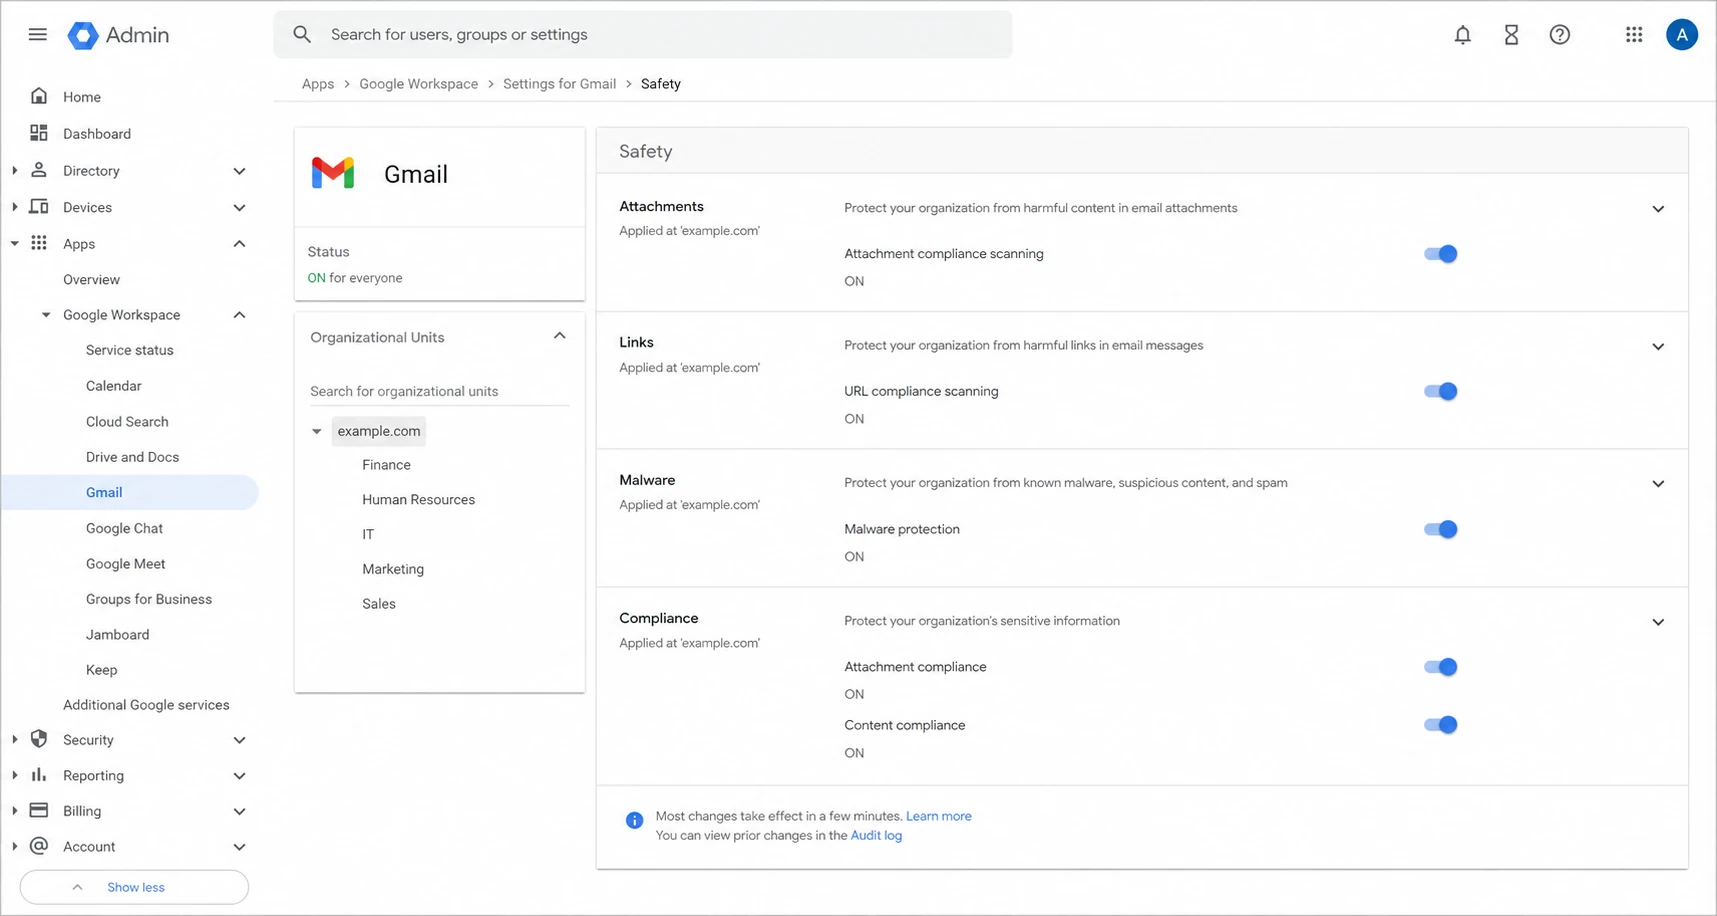
Task: Toggle Malware protection switch
Action: (x=1441, y=529)
